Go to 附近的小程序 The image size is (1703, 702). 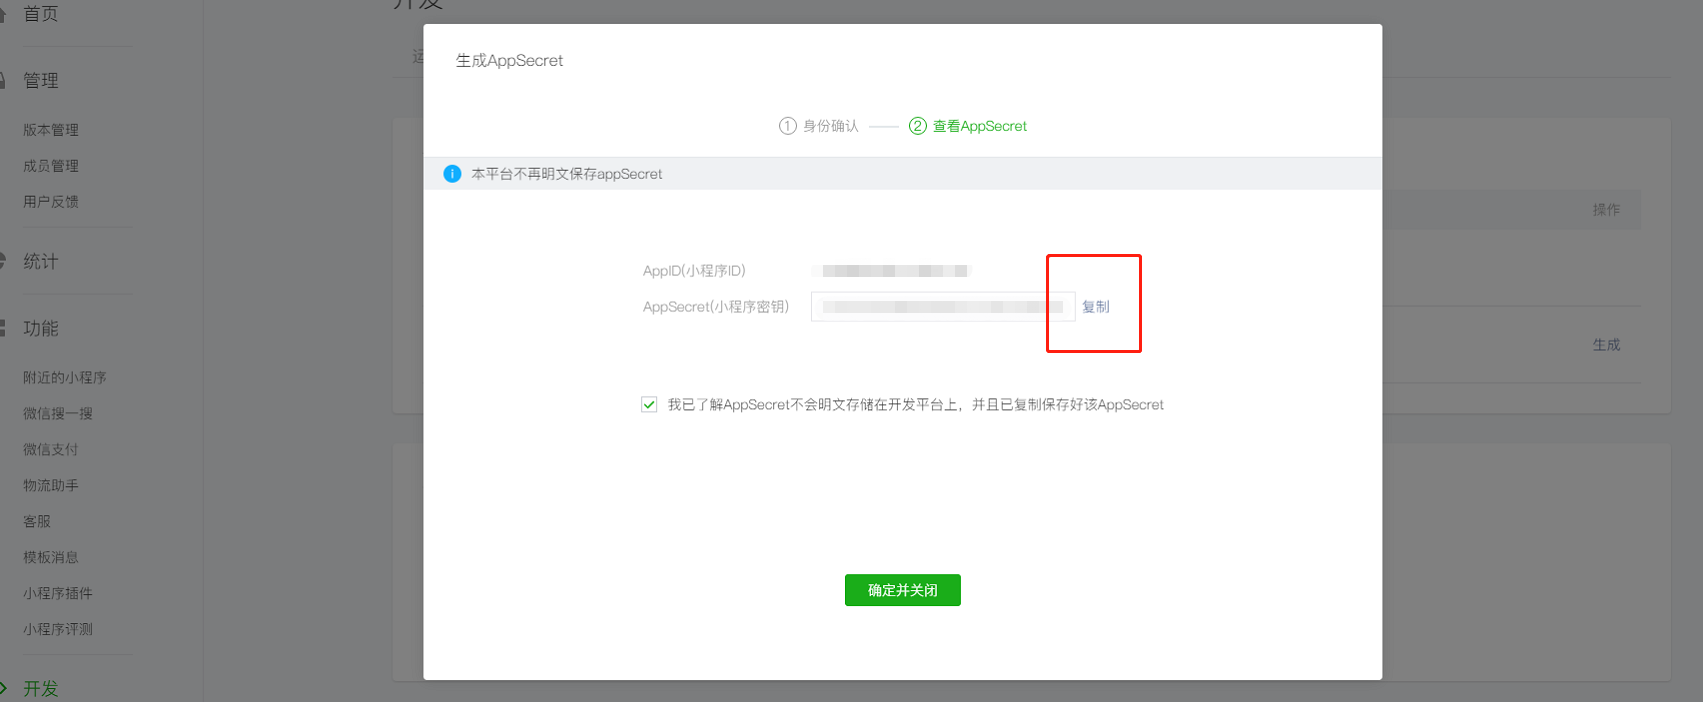pos(65,378)
